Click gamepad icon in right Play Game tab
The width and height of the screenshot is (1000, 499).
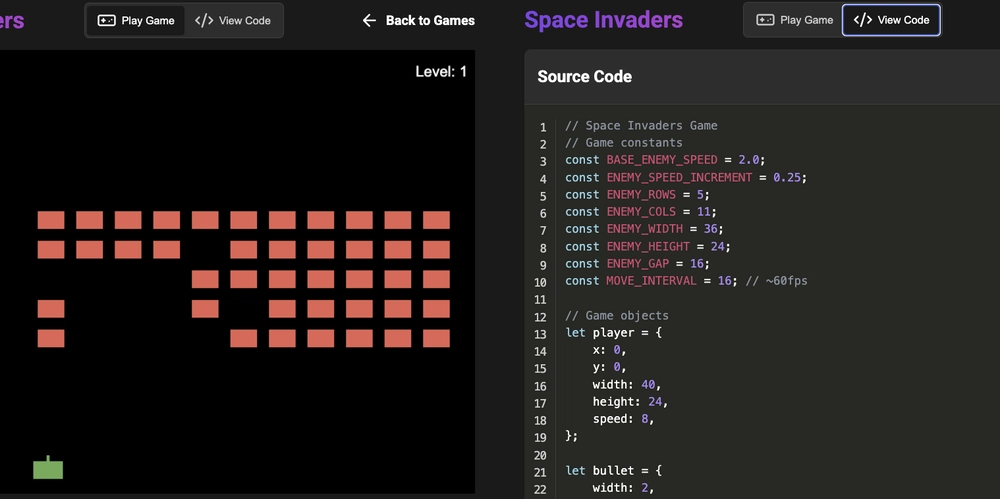click(765, 20)
